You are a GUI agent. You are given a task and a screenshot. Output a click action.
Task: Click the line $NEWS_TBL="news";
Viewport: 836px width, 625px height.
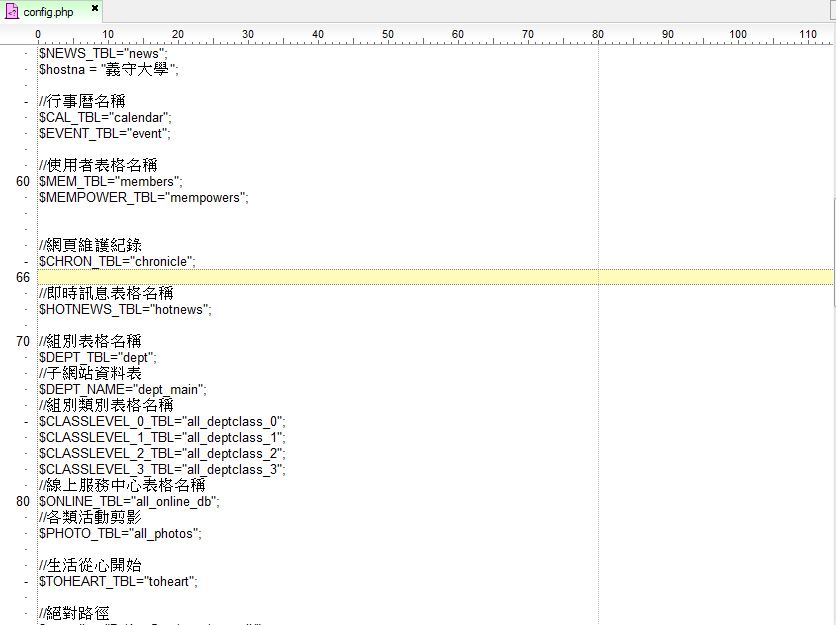click(x=103, y=53)
